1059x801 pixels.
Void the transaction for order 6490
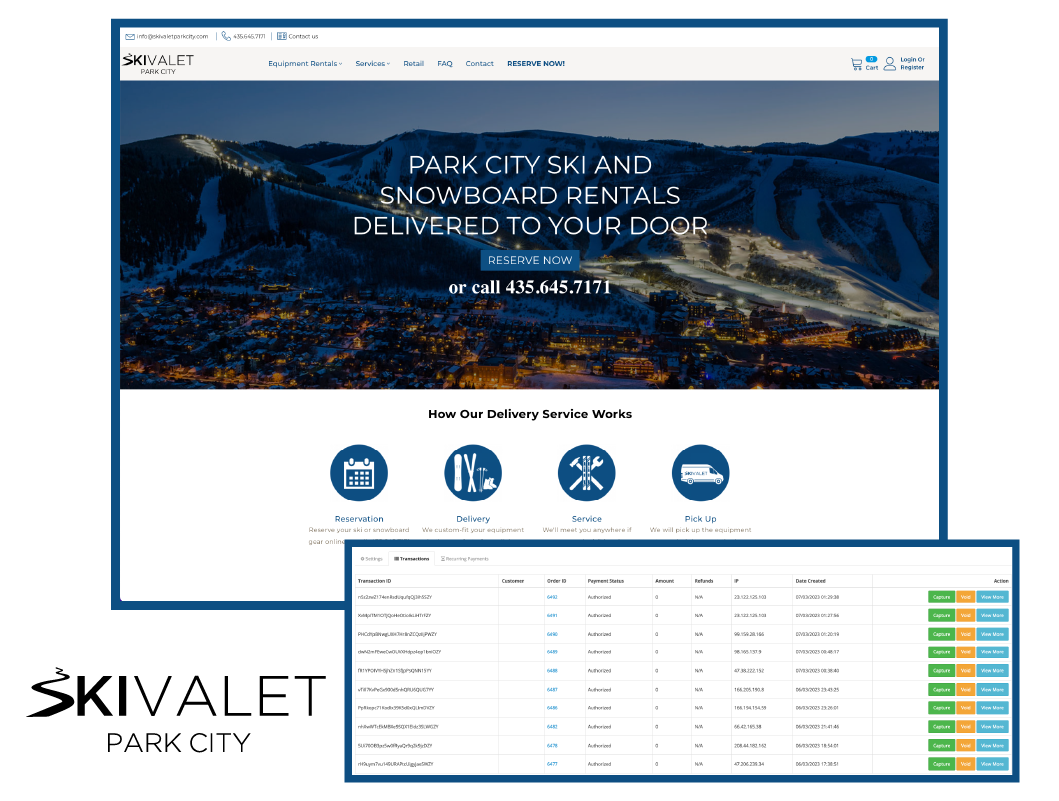click(965, 634)
